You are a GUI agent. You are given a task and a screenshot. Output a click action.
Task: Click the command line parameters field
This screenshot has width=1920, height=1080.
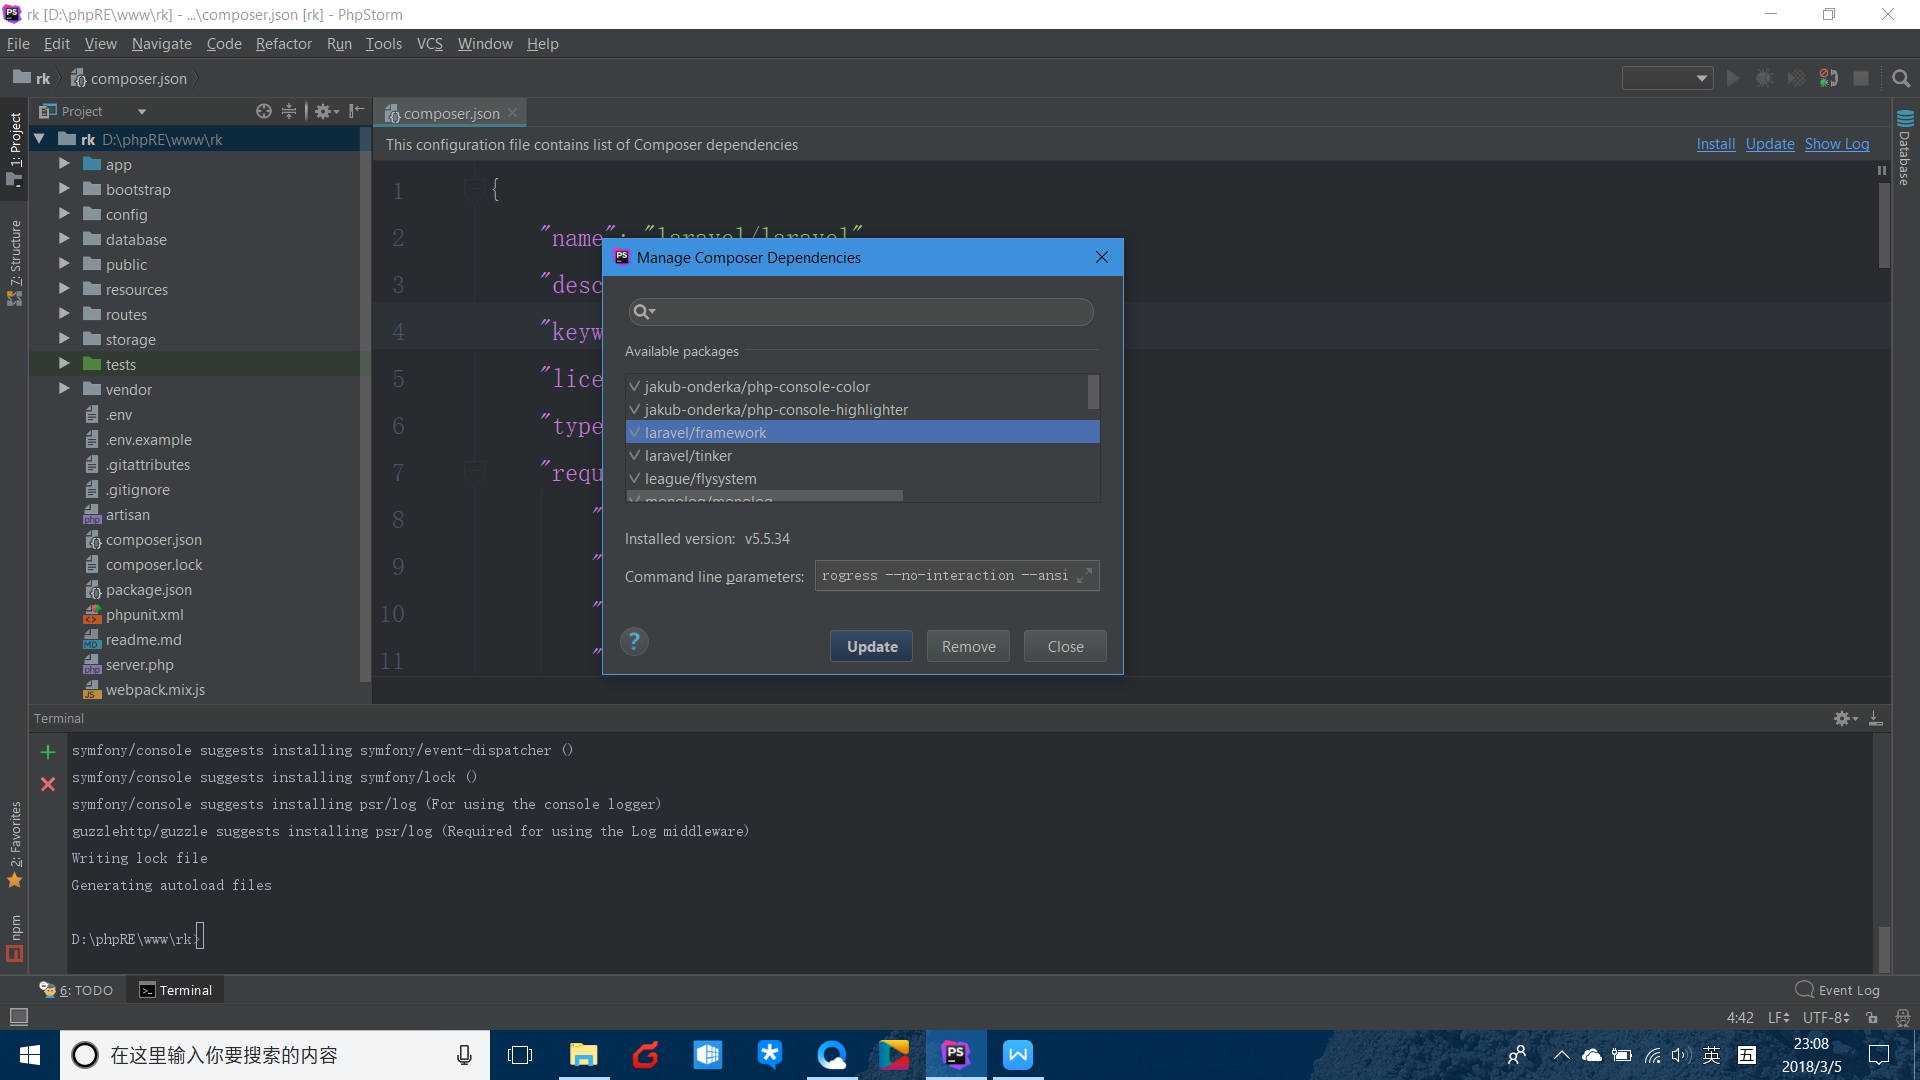(957, 577)
